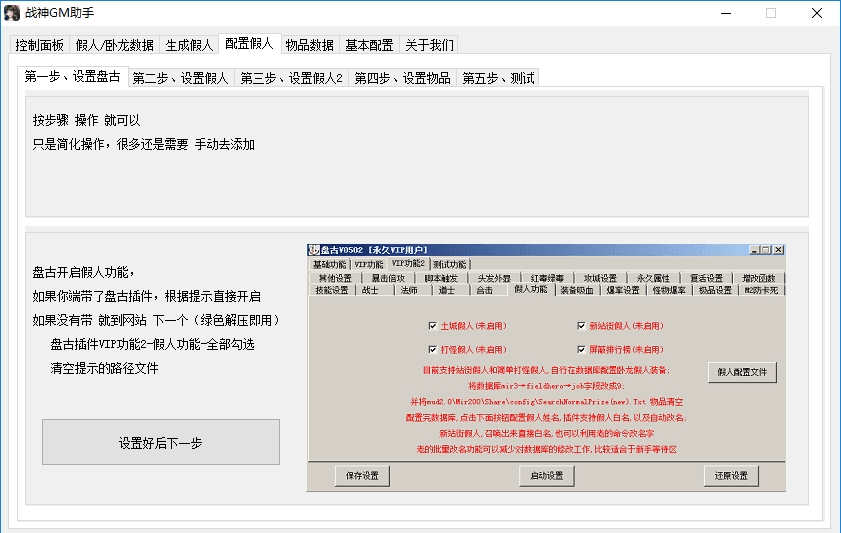Open the 基本配置 tab

tap(369, 45)
